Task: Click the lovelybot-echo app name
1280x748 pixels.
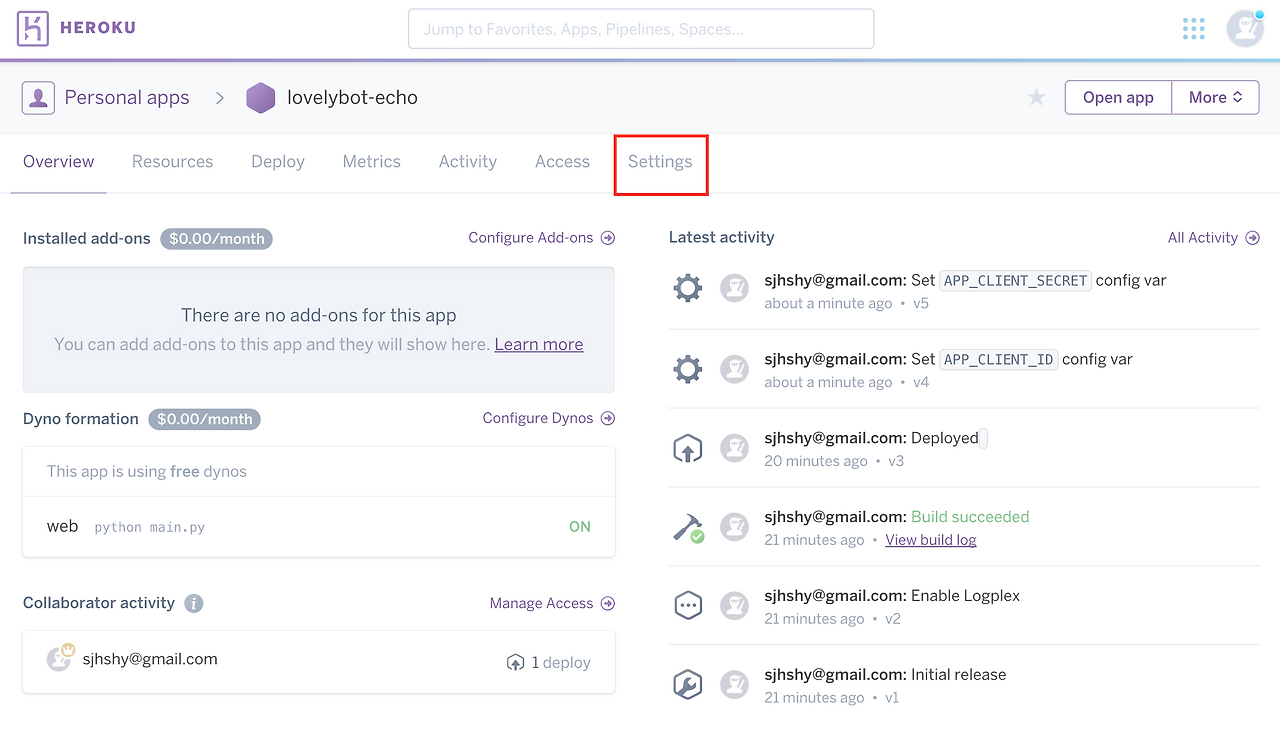Action: (352, 98)
